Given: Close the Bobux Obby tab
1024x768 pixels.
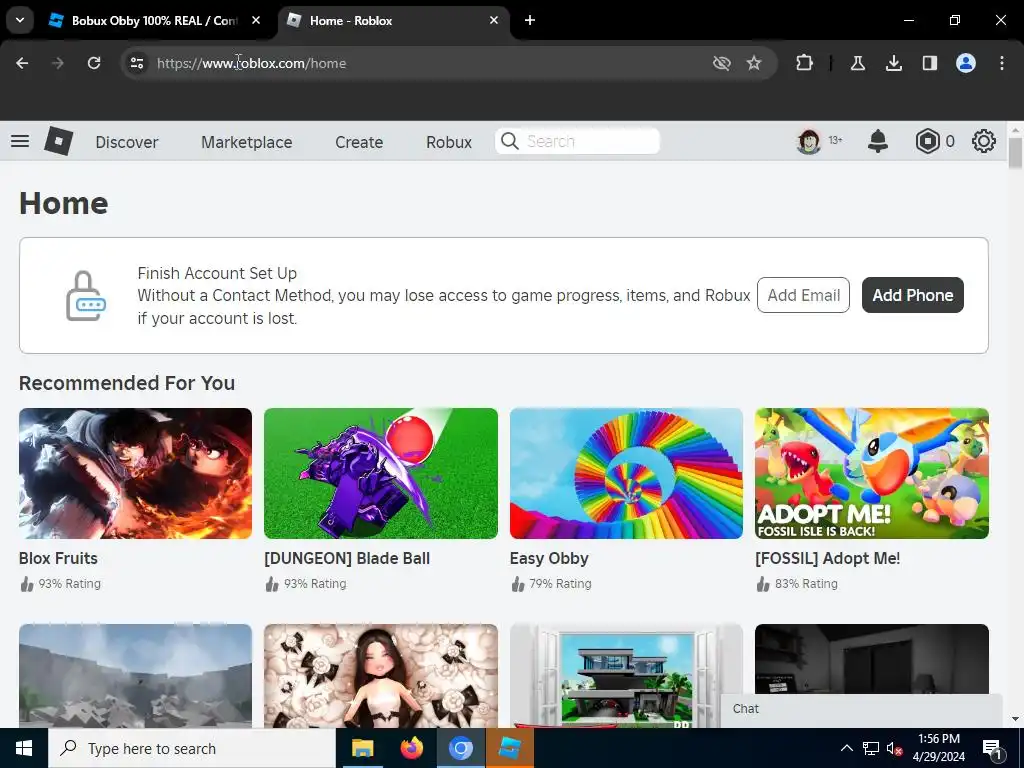Looking at the screenshot, I should (256, 20).
